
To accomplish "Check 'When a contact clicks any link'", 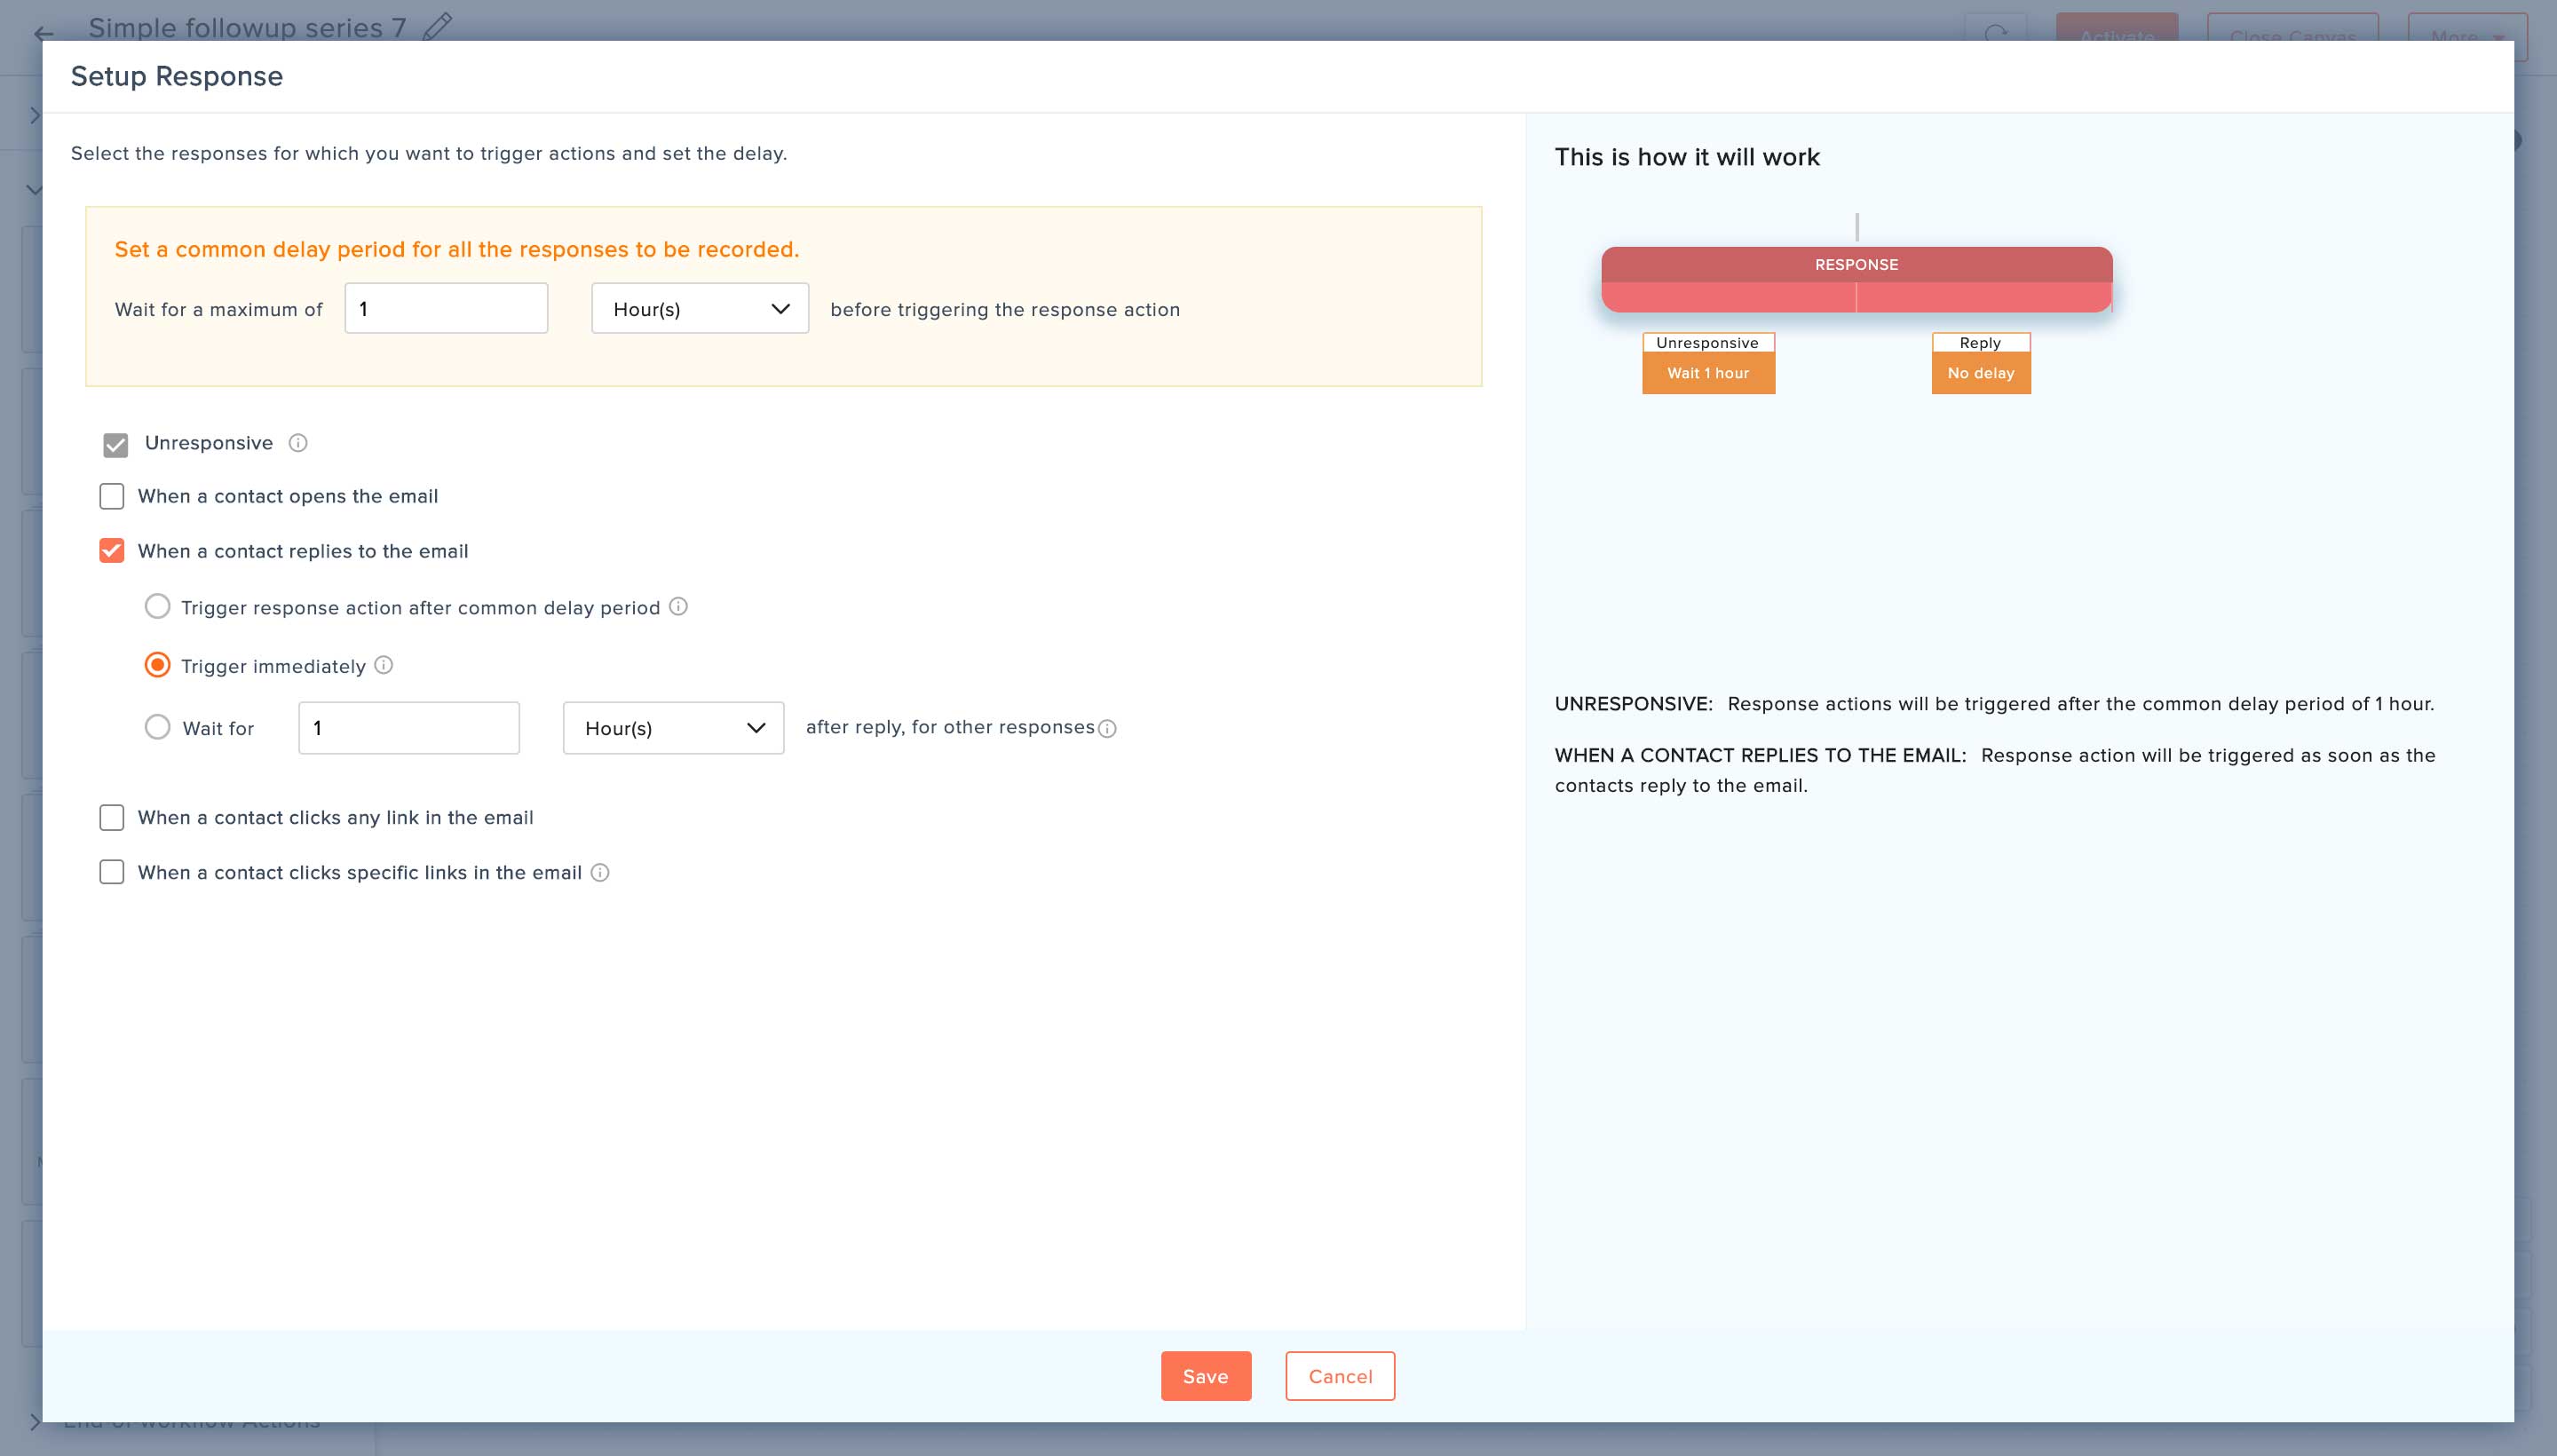I will 112,818.
